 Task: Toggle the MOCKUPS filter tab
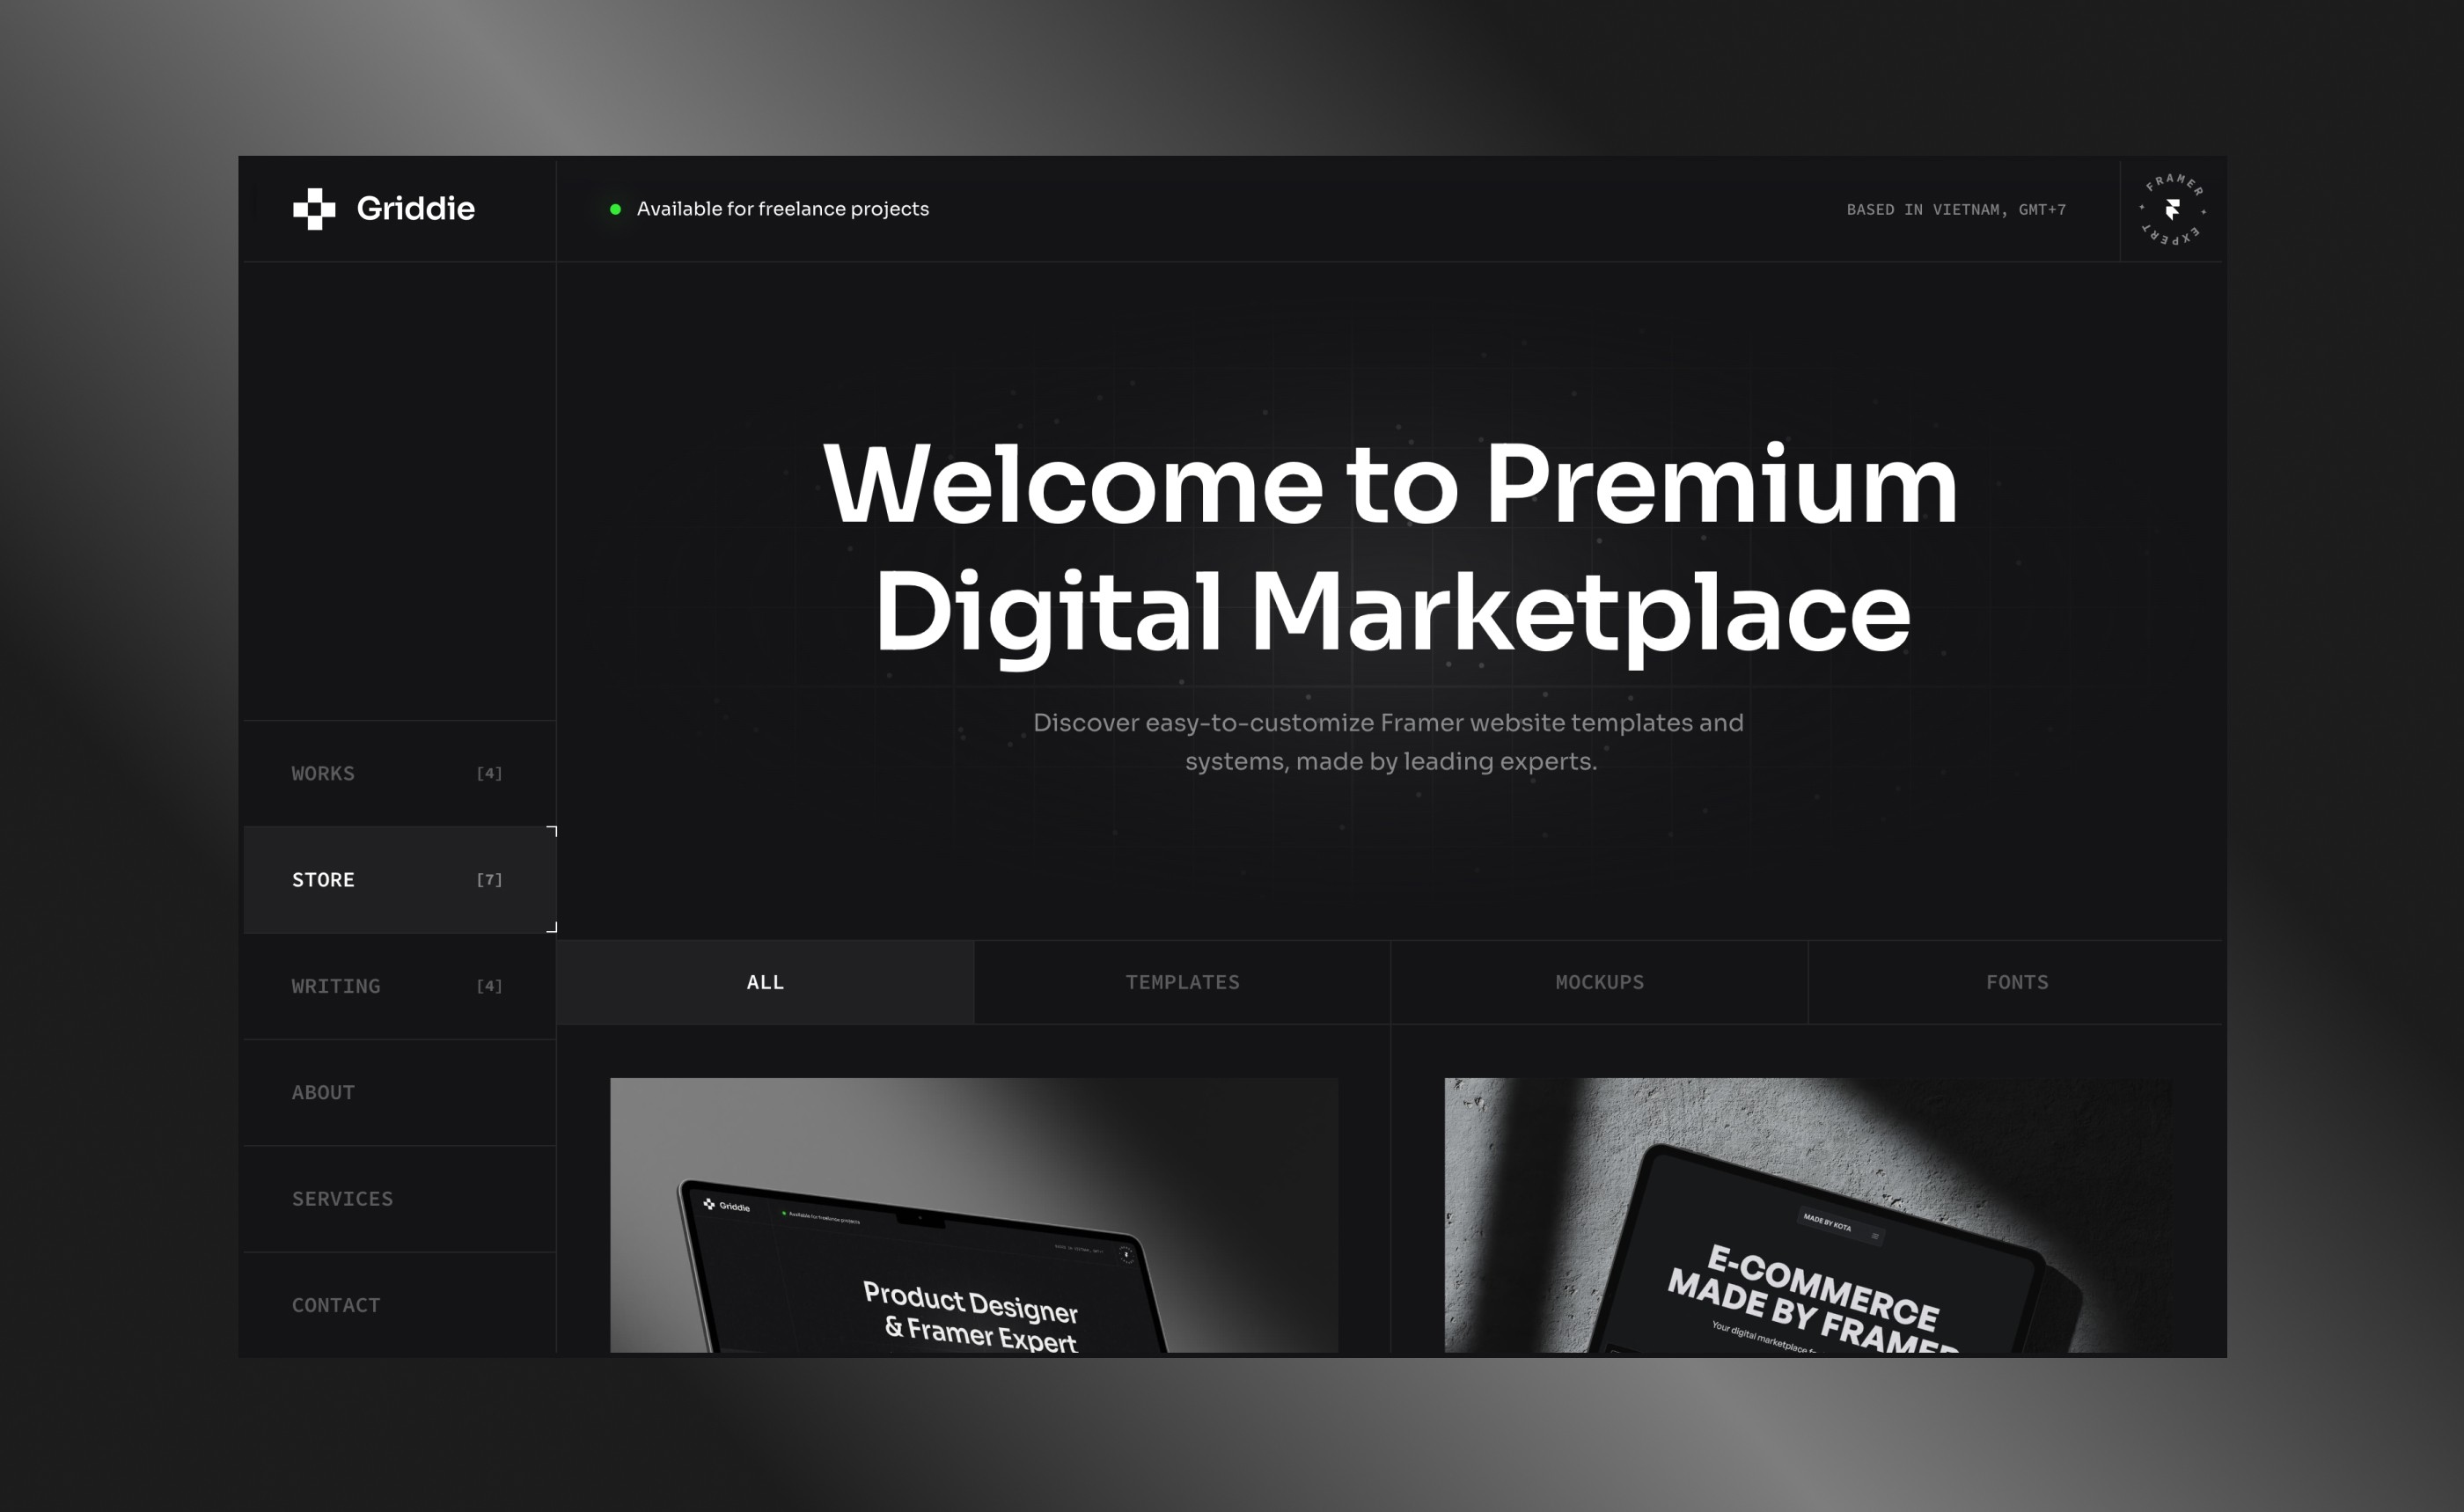pyautogui.click(x=1598, y=982)
